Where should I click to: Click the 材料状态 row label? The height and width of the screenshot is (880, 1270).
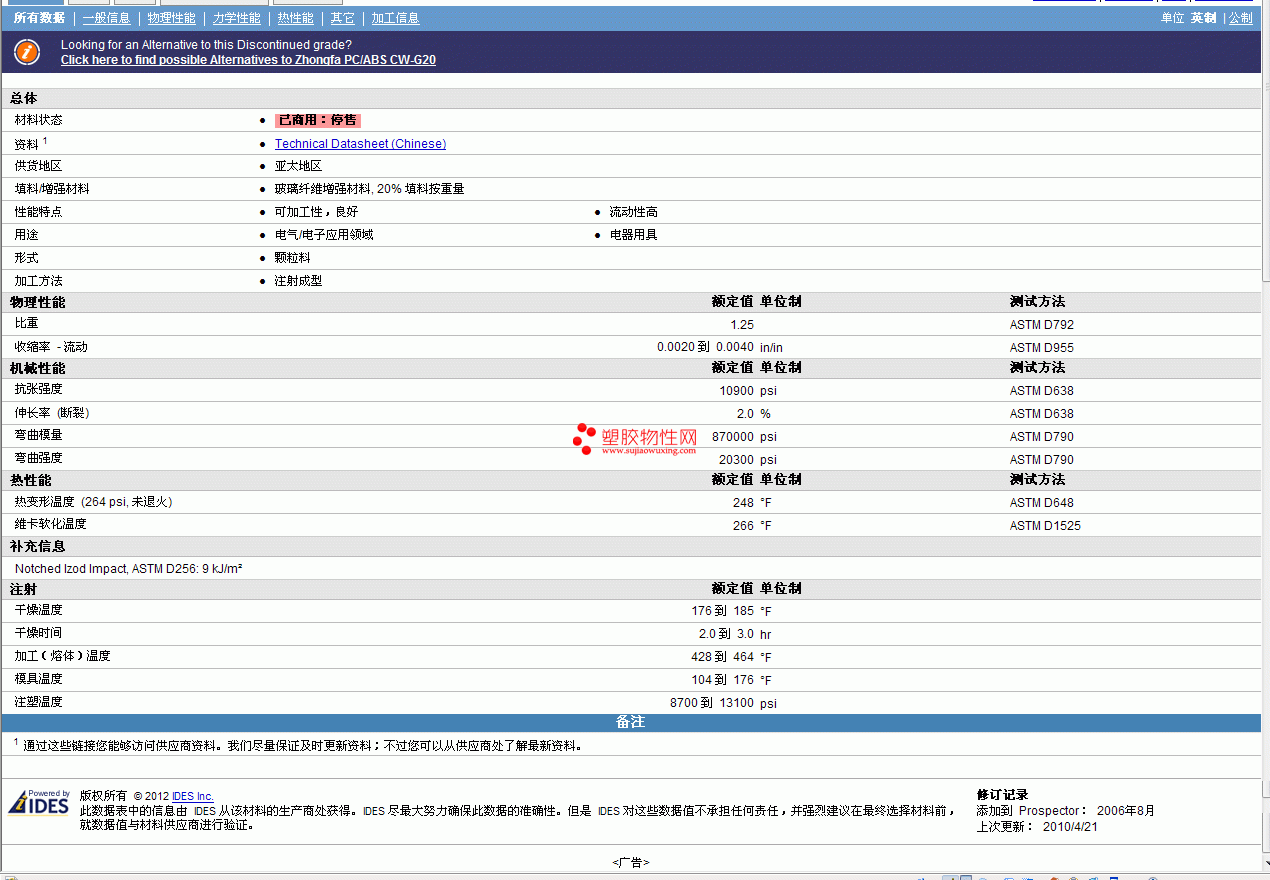[38, 120]
